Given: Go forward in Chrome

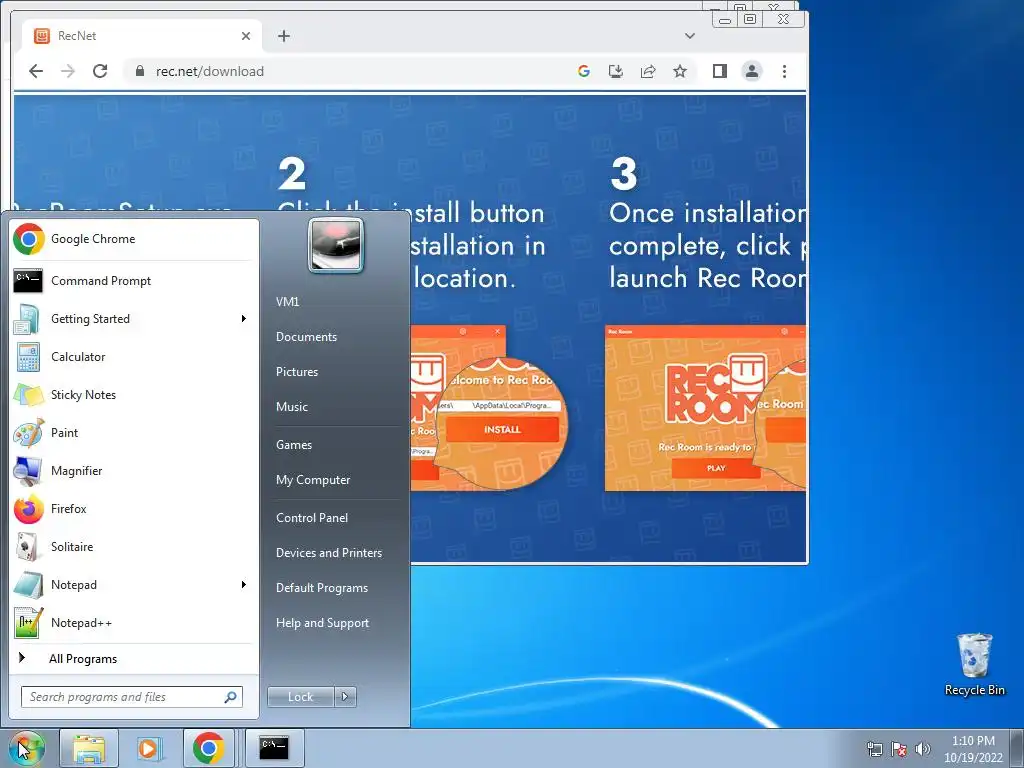Looking at the screenshot, I should pyautogui.click(x=68, y=71).
